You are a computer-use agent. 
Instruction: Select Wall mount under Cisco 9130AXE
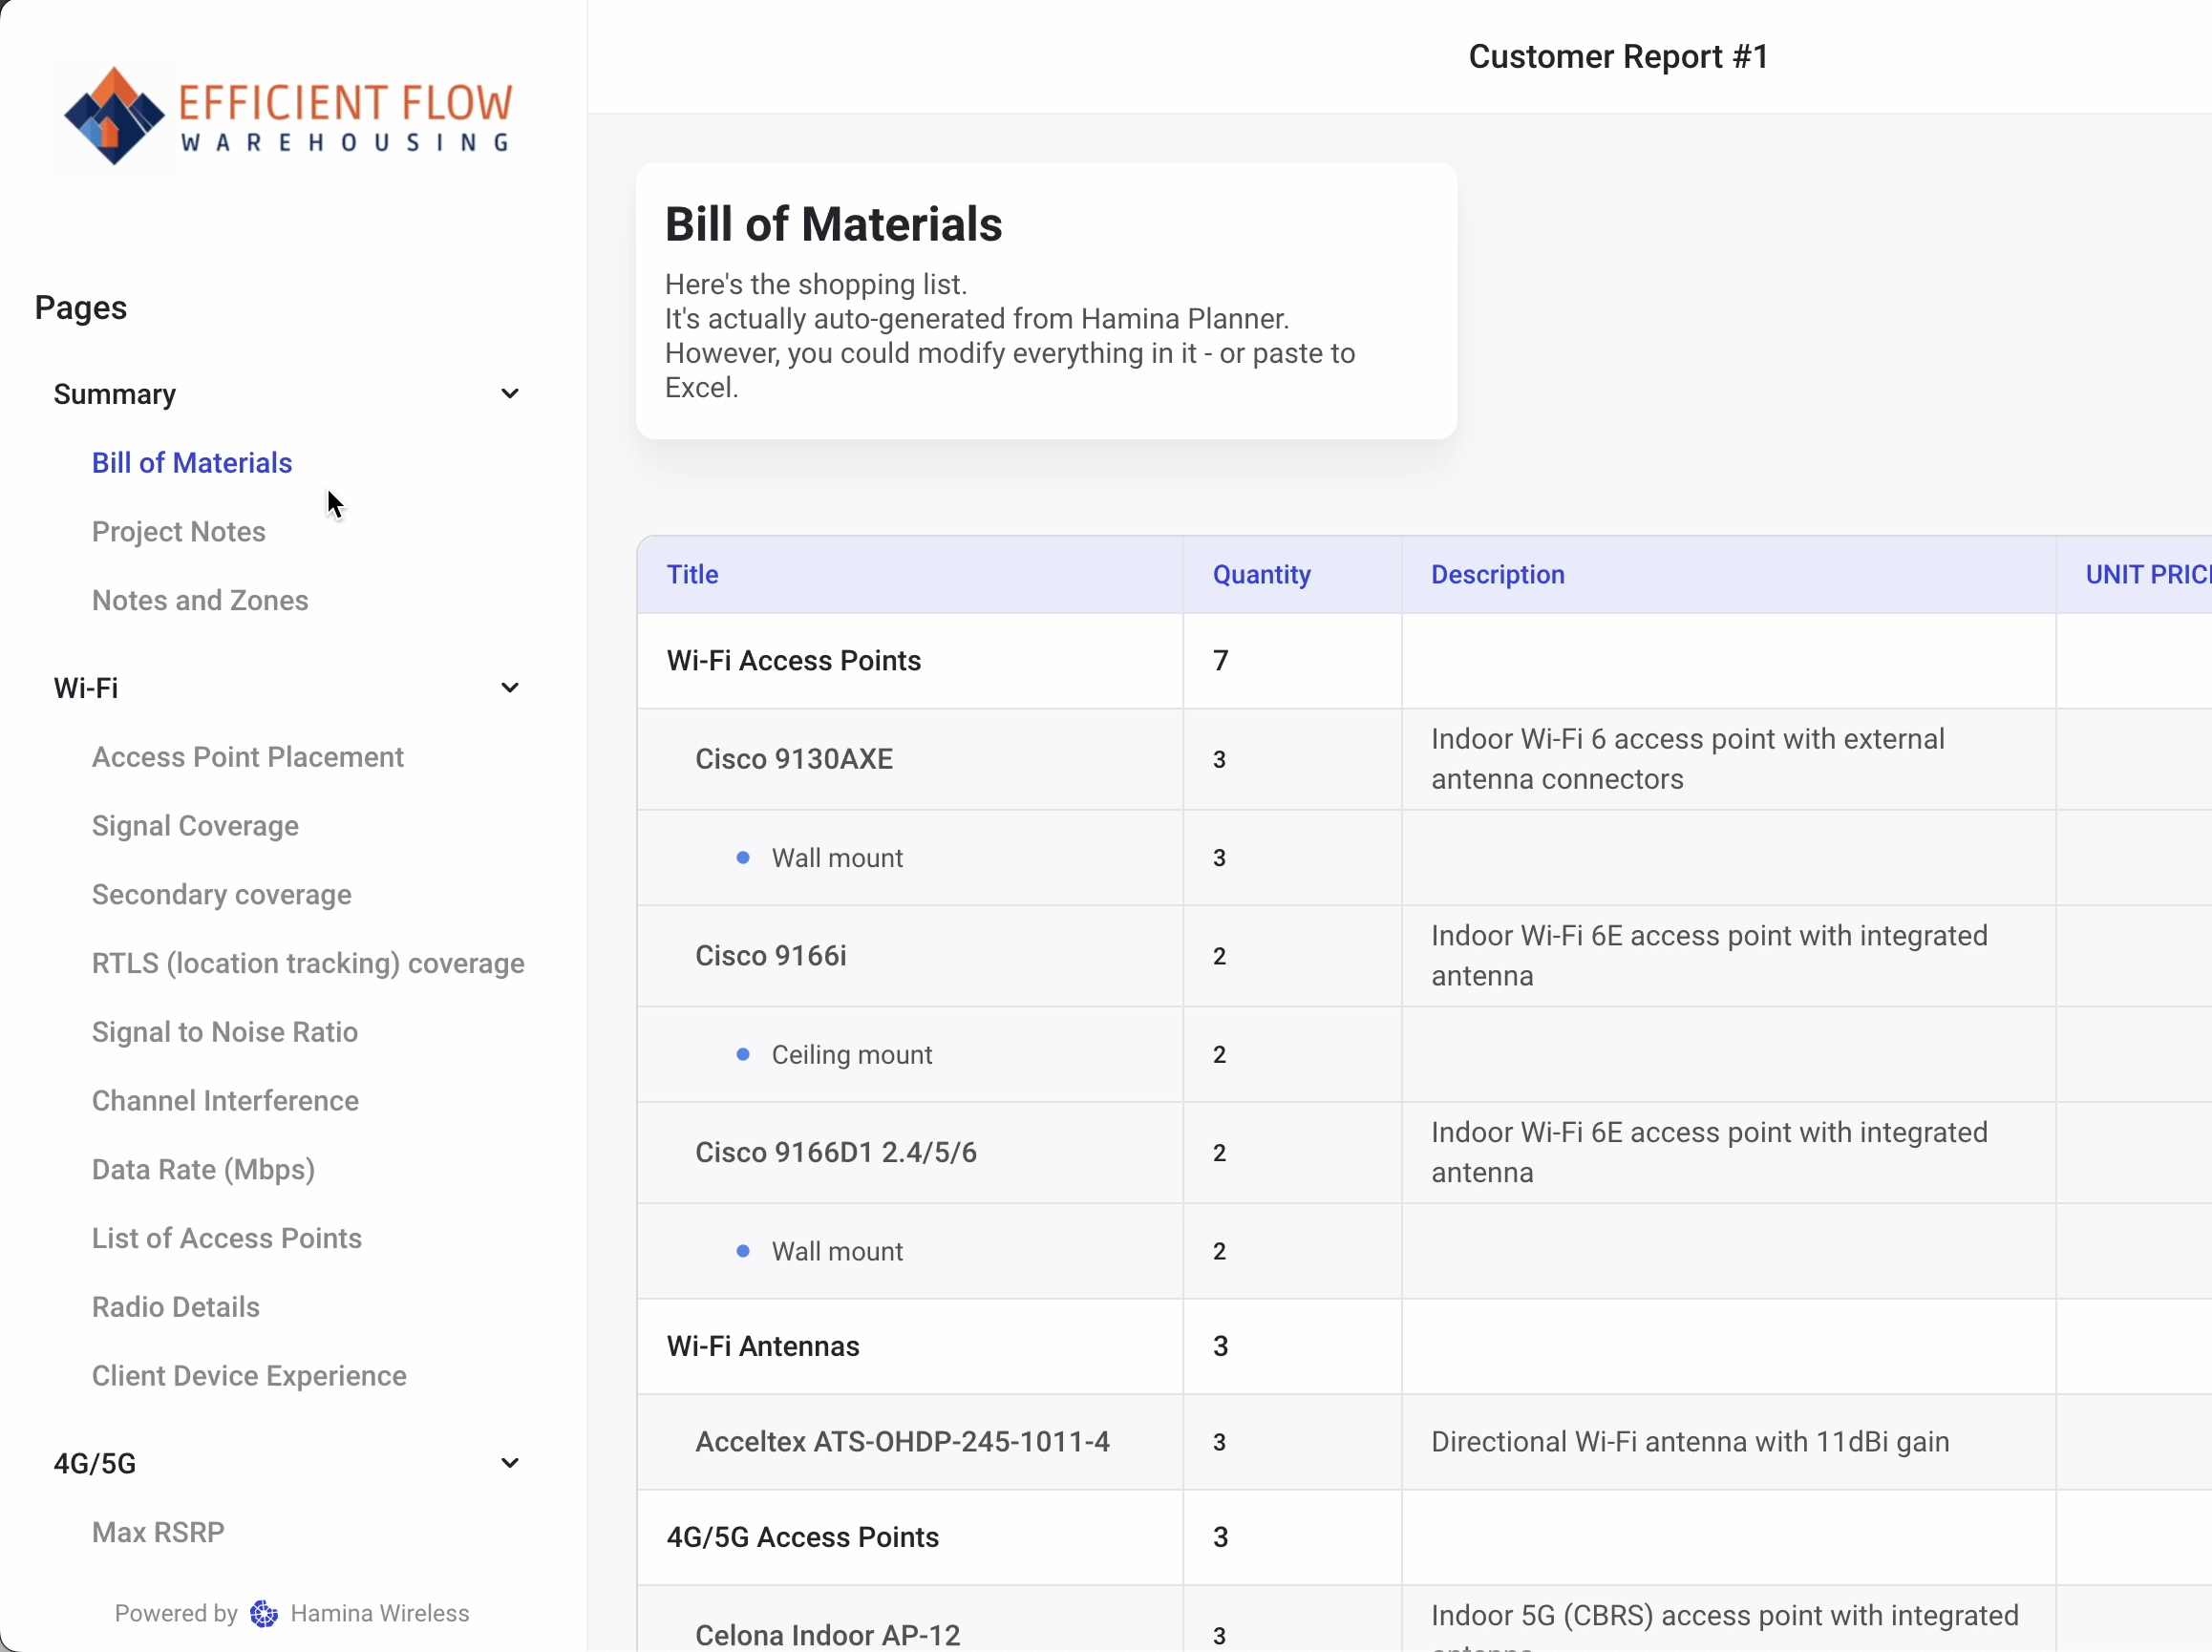pos(837,857)
